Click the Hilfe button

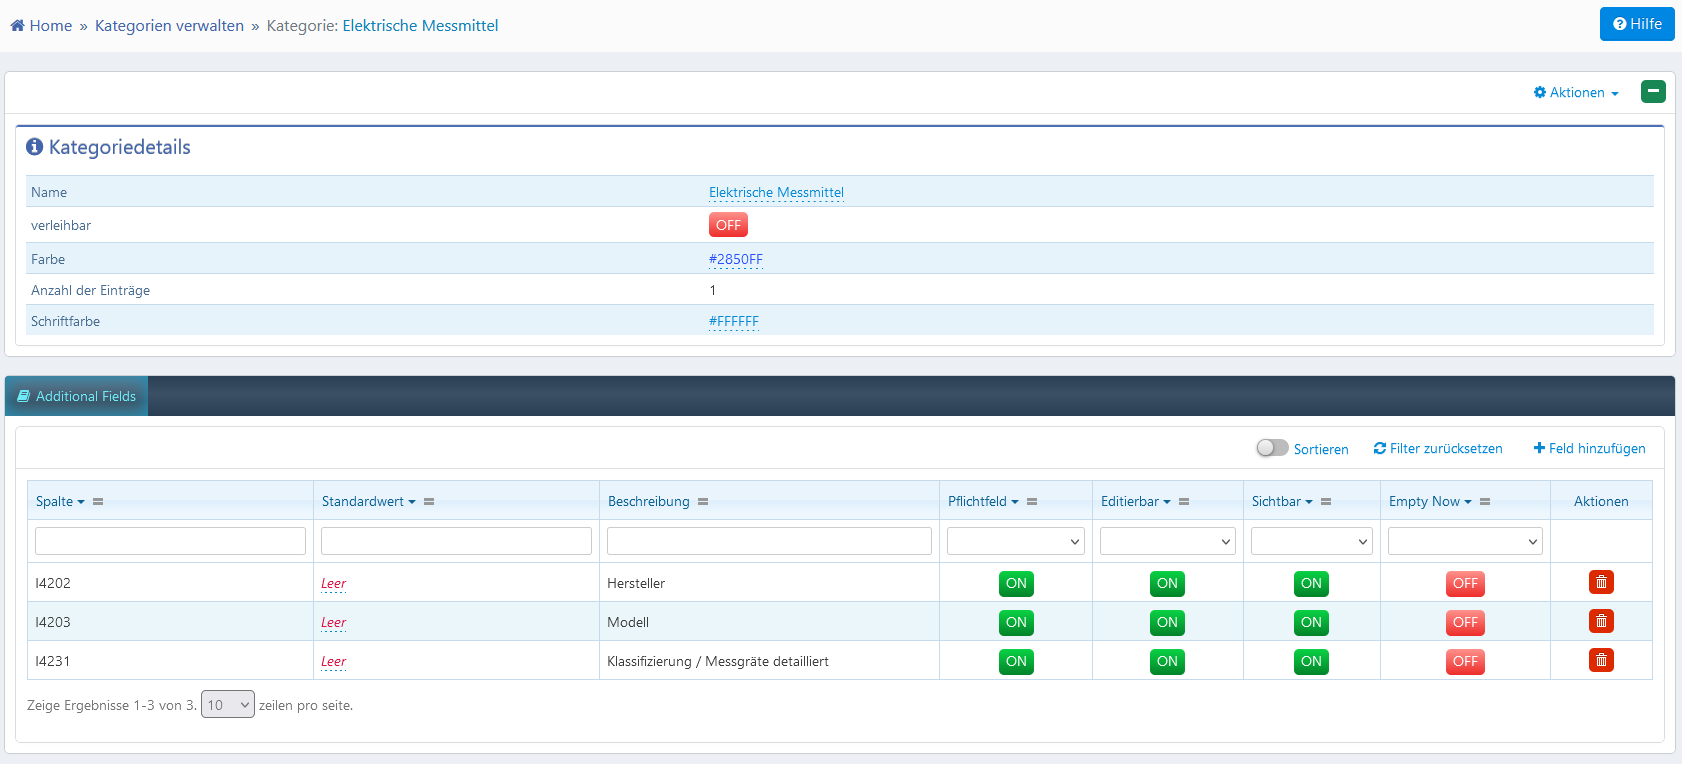1636,24
